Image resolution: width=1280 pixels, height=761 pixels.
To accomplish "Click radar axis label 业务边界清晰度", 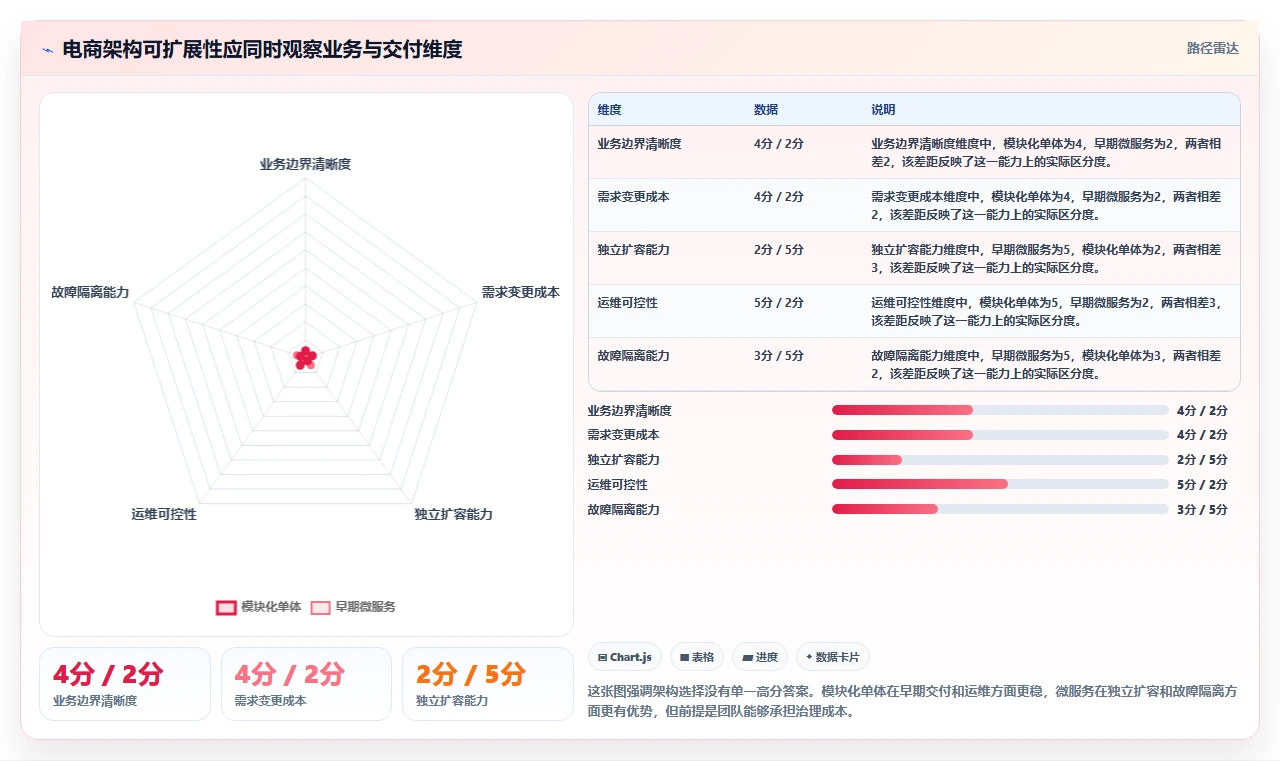I will 305,164.
